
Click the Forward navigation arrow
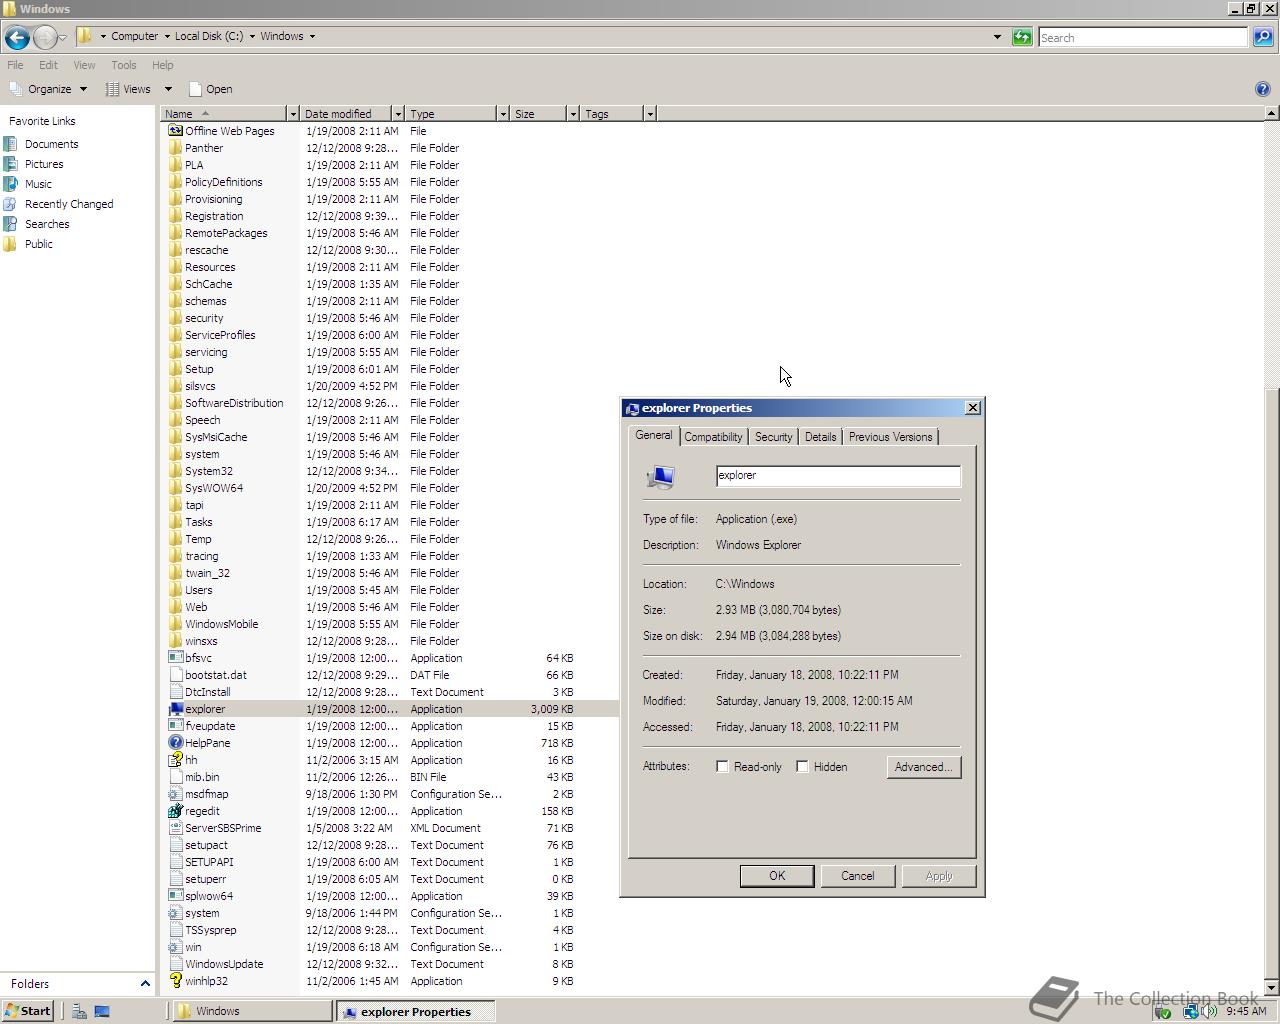point(45,38)
